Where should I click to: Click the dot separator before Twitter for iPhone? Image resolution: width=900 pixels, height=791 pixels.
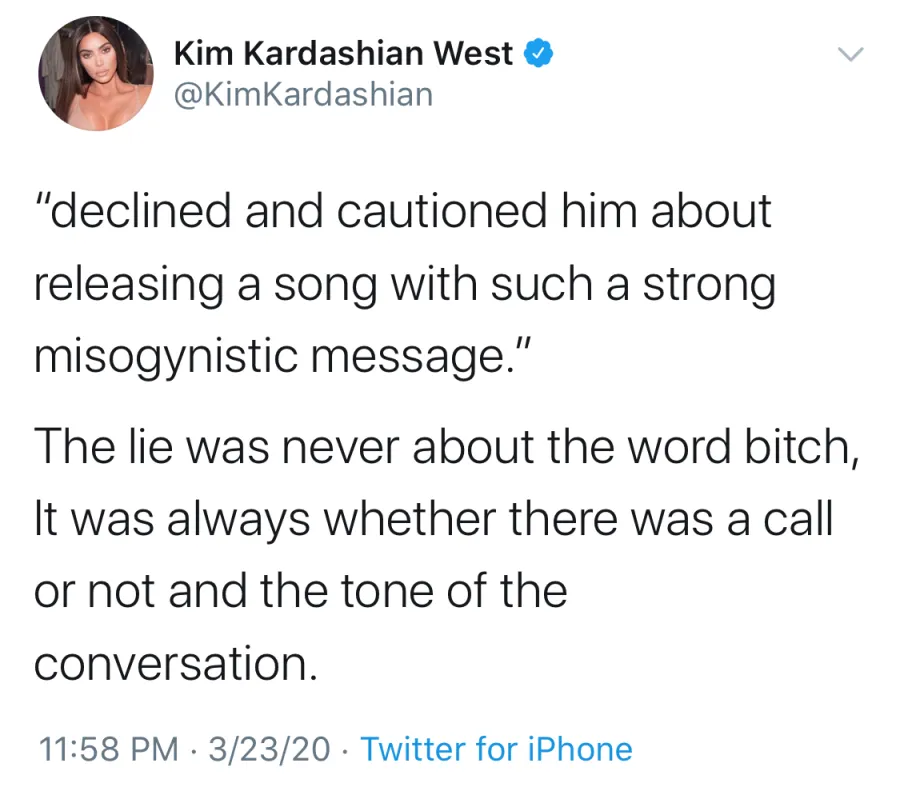(x=341, y=749)
